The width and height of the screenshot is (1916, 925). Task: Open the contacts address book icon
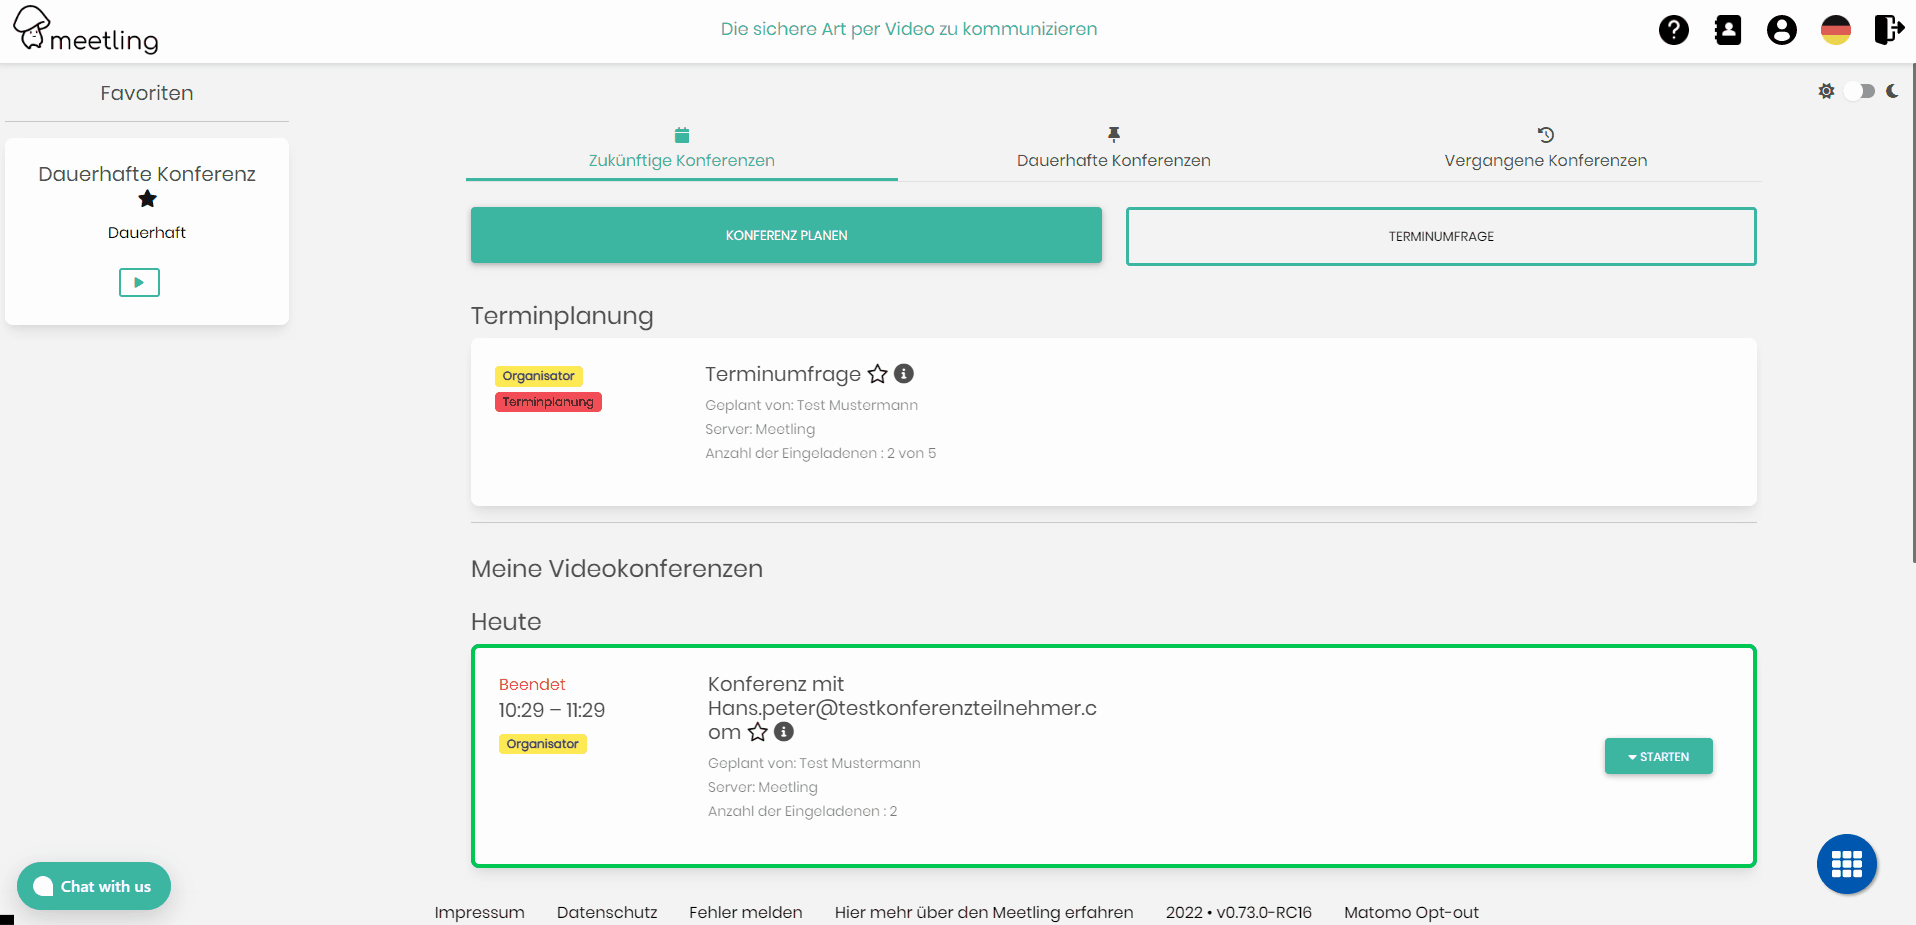pyautogui.click(x=1728, y=30)
